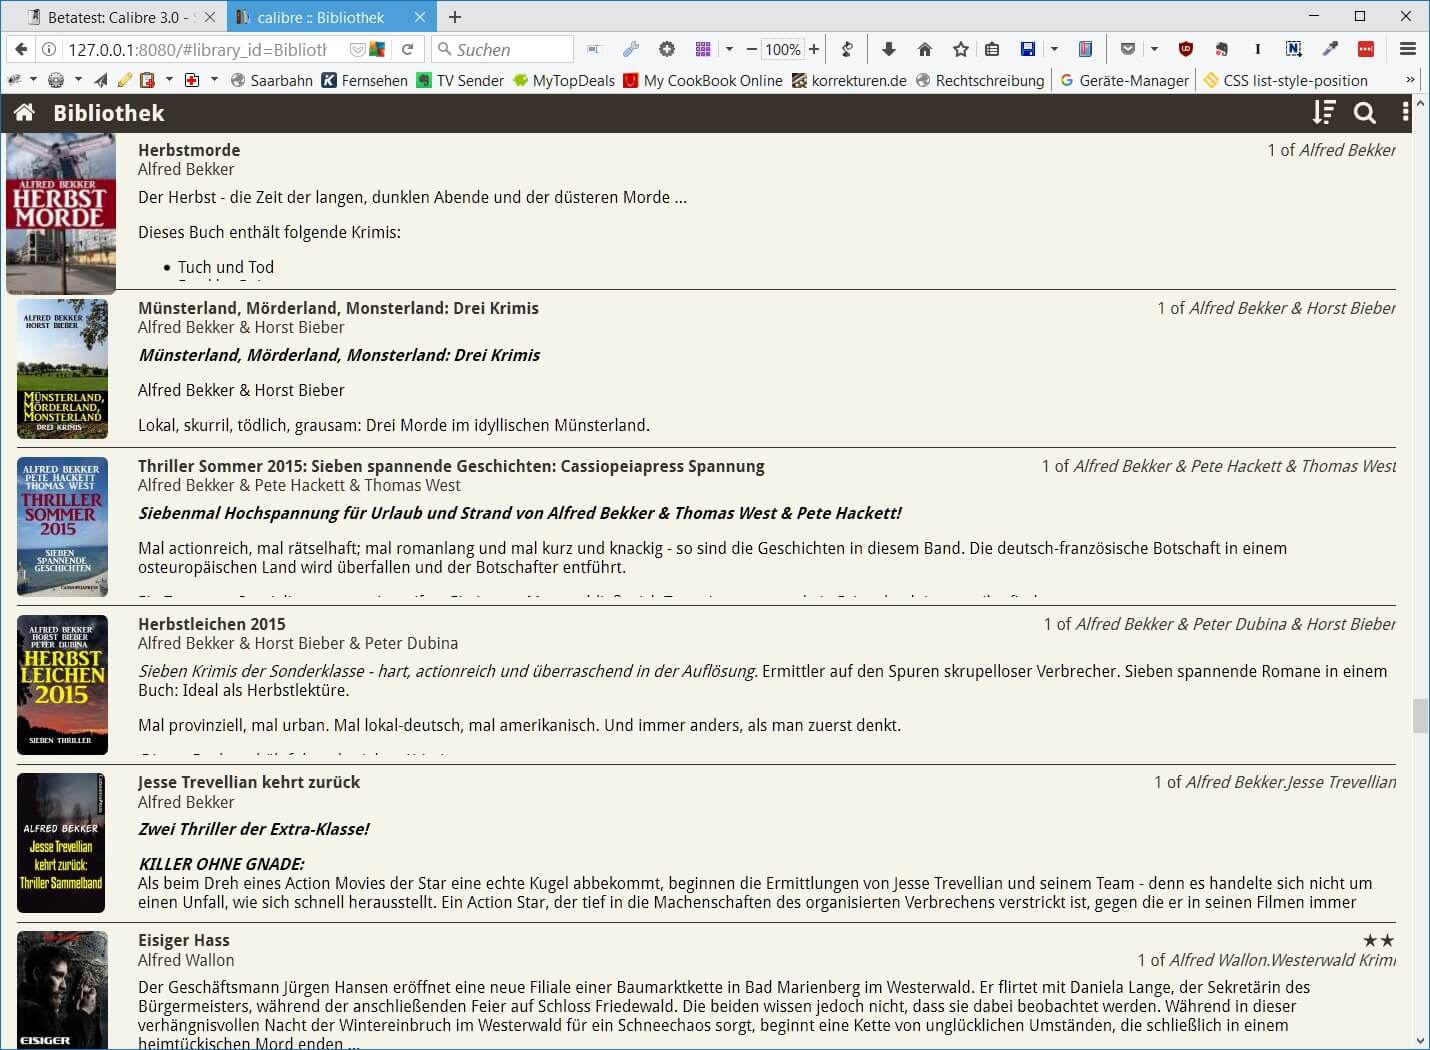This screenshot has height=1050, width=1430.
Task: Open CSS list-style-position bookmark
Action: coord(1286,80)
